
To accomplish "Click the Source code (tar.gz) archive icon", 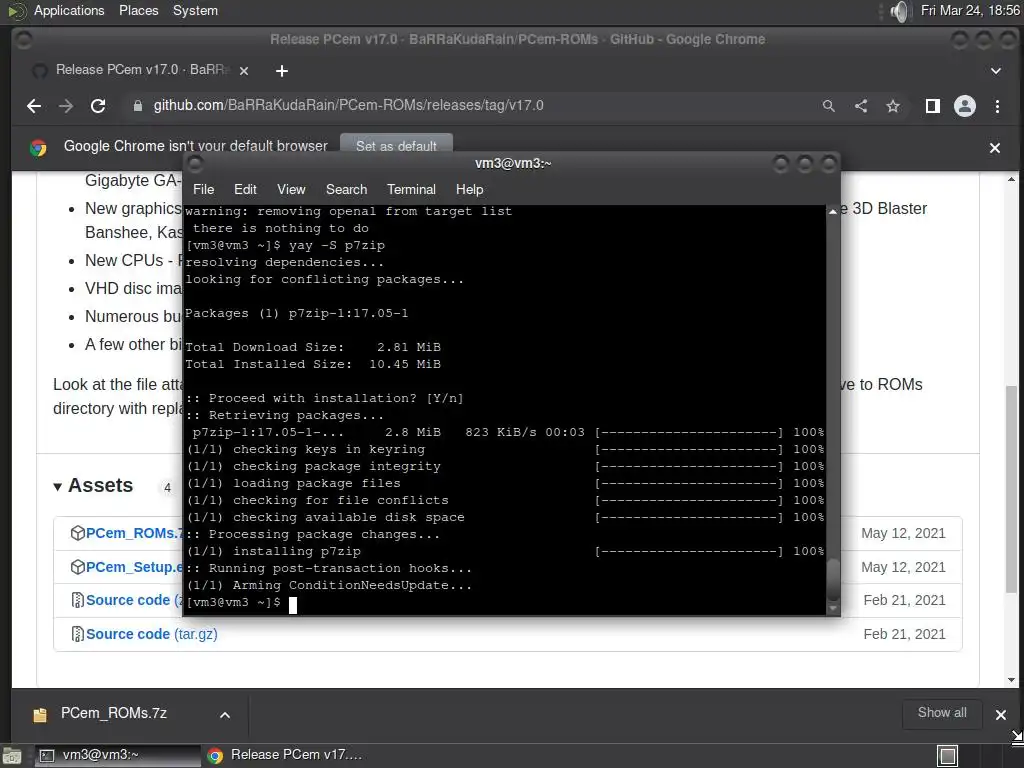I will point(77,633).
